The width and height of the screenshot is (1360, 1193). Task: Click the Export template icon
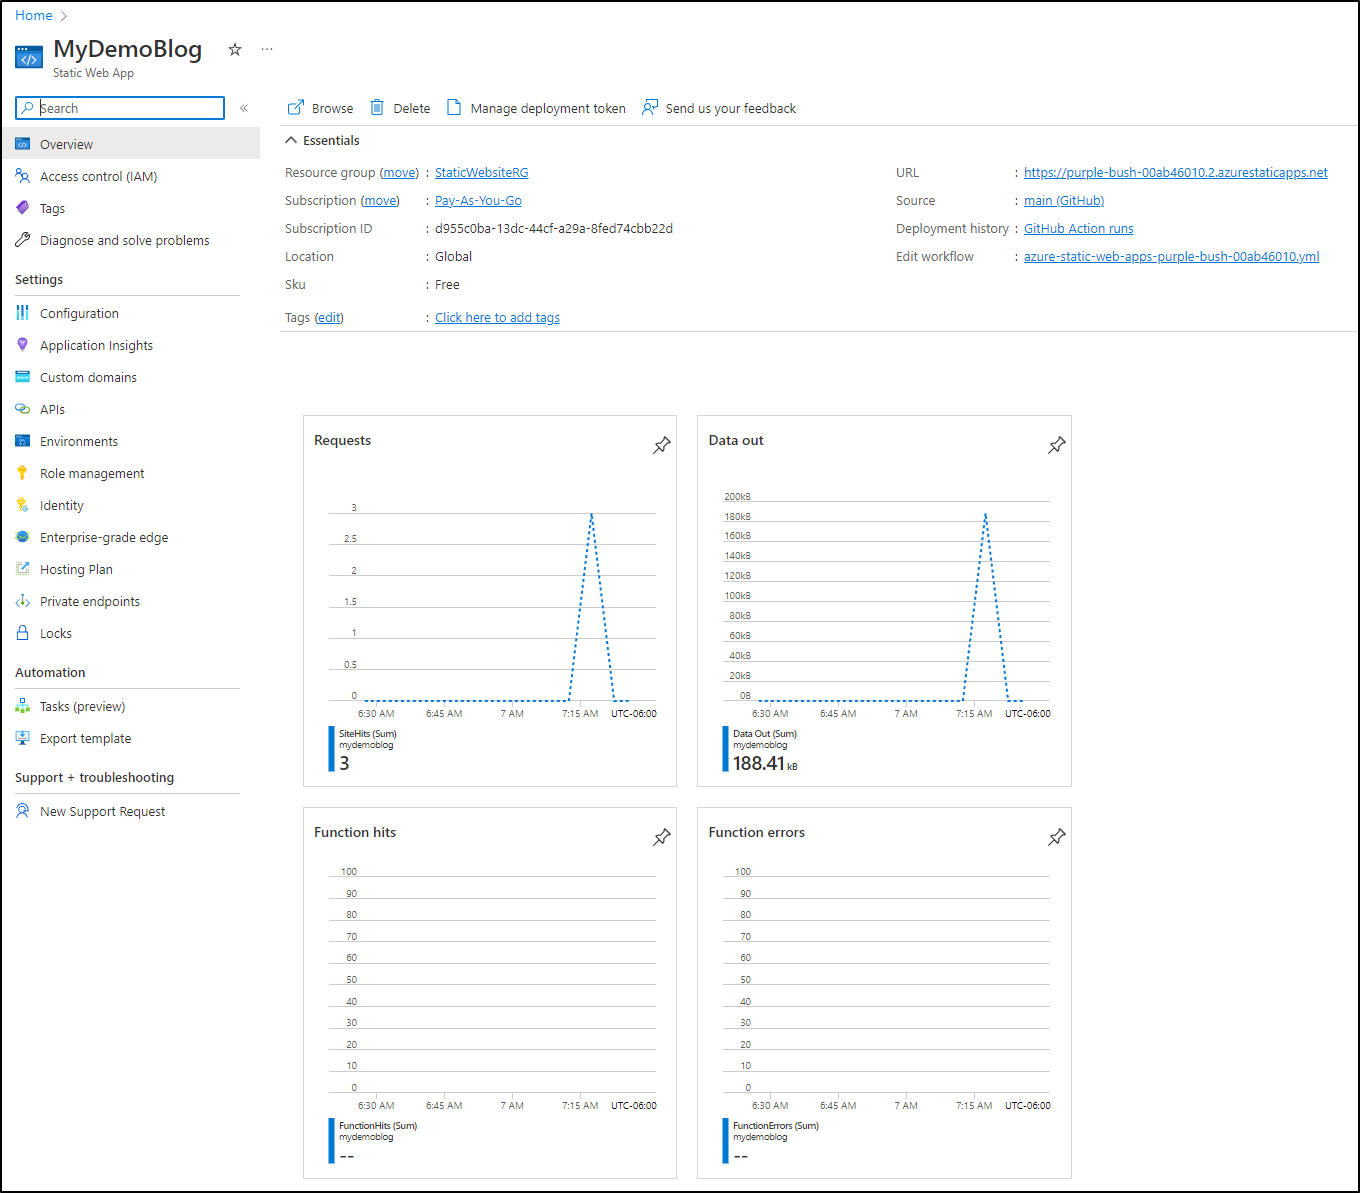pos(23,738)
